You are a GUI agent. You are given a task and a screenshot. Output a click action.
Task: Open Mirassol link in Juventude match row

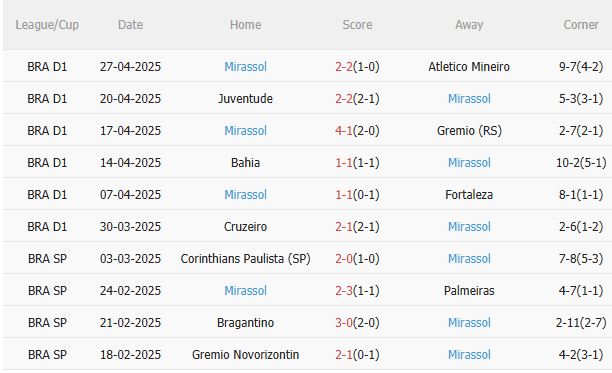coord(469,99)
